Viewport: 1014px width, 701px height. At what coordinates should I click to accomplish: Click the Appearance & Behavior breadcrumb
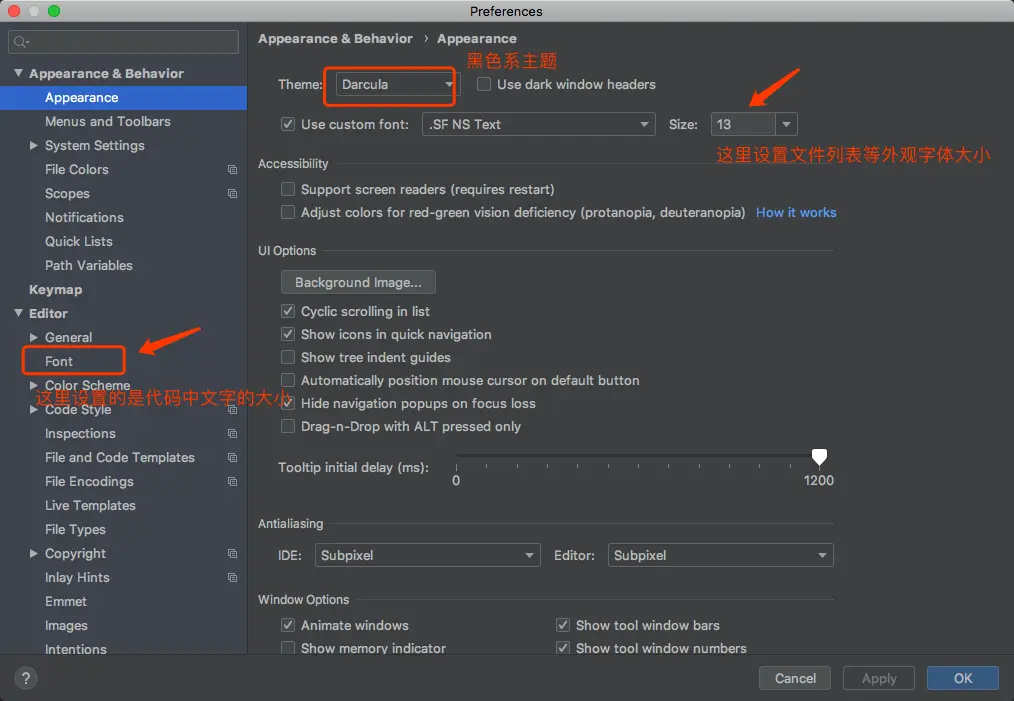[335, 39]
